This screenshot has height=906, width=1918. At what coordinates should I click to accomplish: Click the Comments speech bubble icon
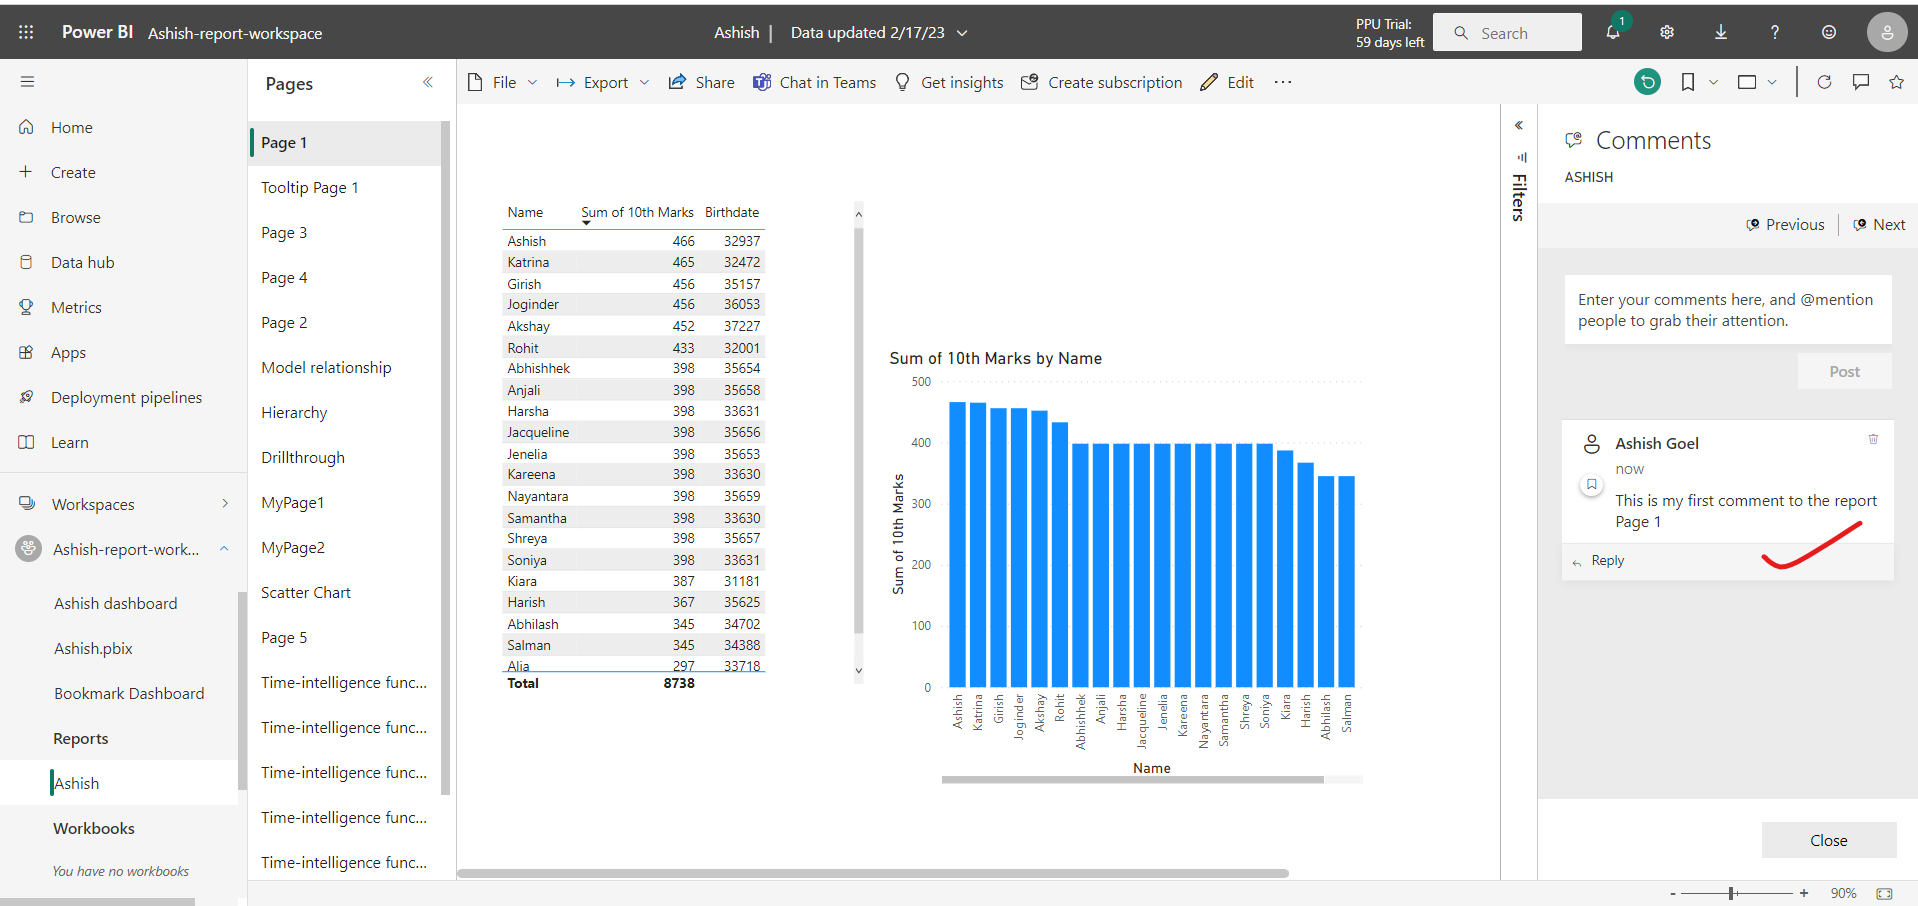point(1861,82)
